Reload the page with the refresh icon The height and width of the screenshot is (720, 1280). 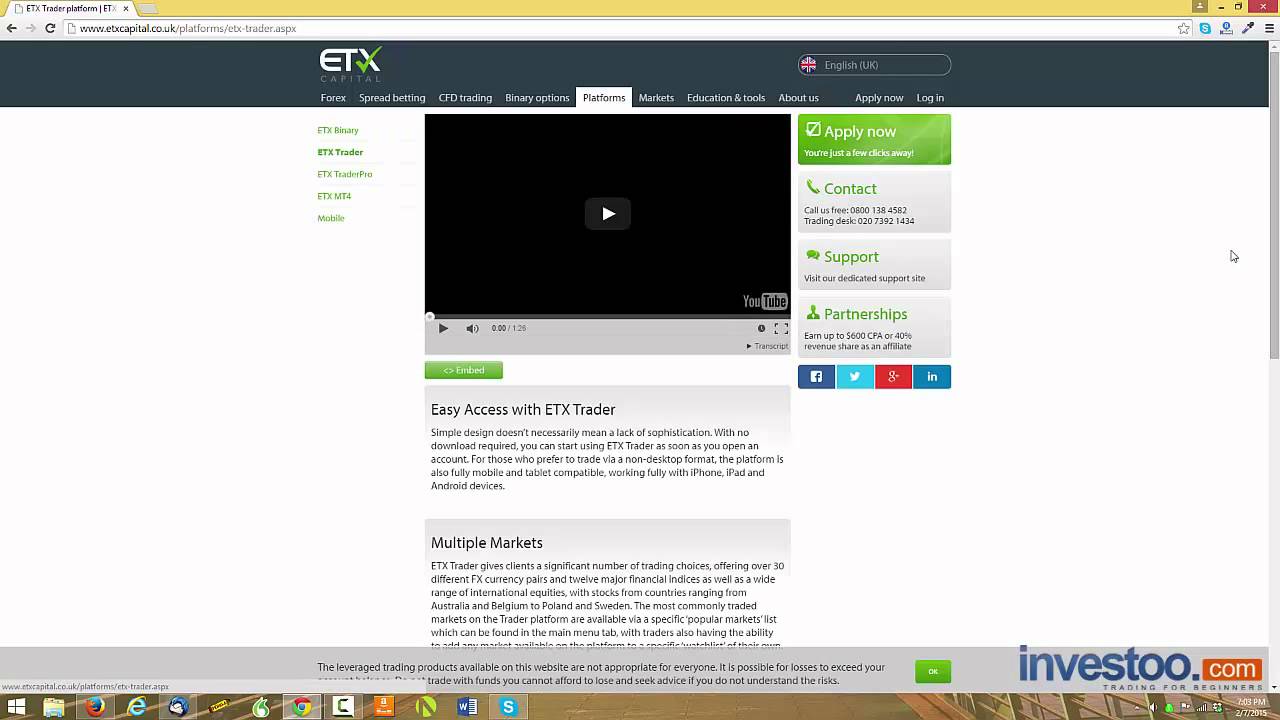(x=50, y=28)
